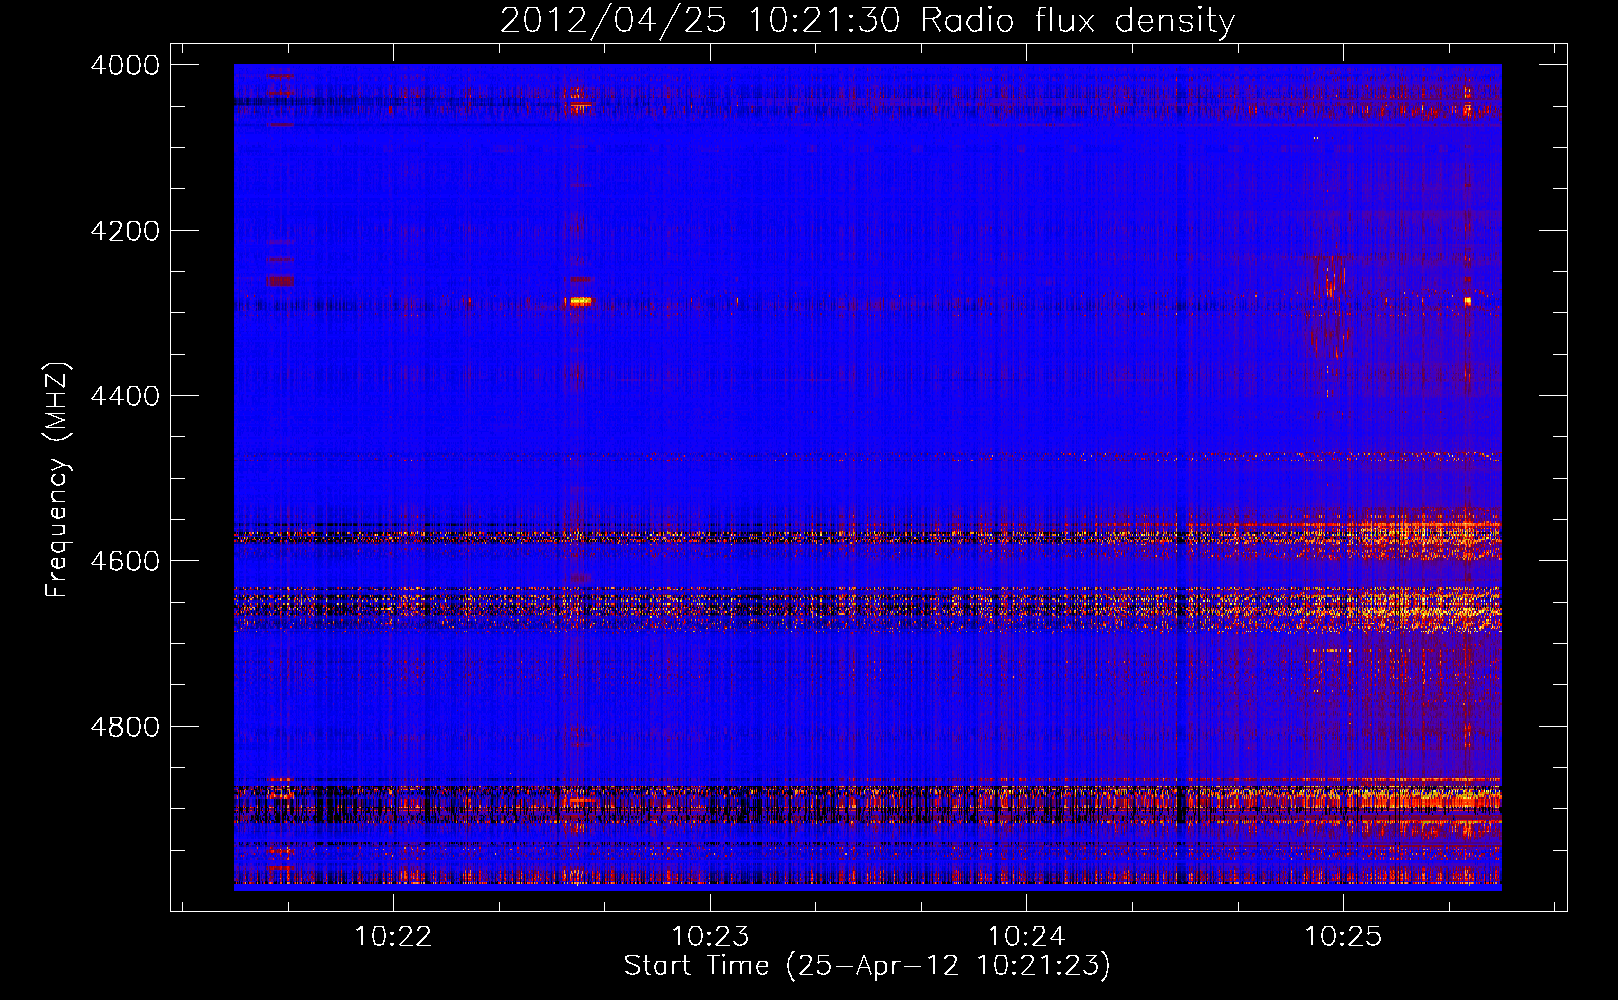Viewport: 1618px width, 1000px height.
Task: Click the 10:22 time axis label
Action: 393,936
